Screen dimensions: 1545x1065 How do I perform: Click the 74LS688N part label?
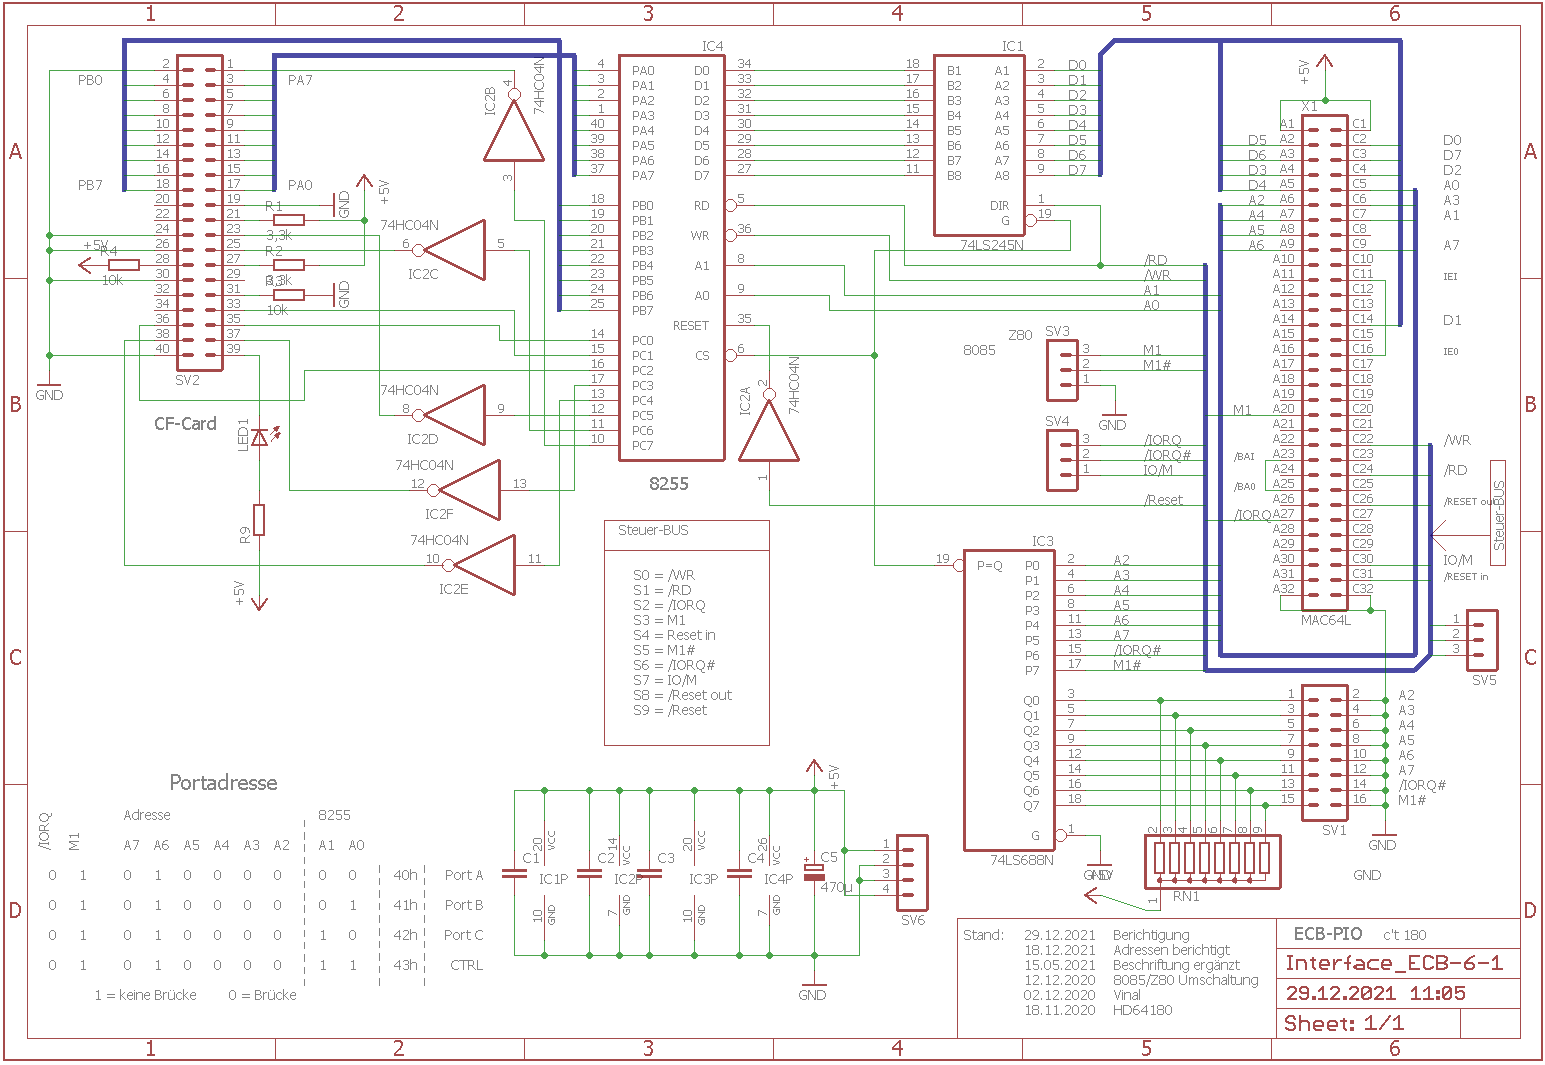pyautogui.click(x=1021, y=860)
